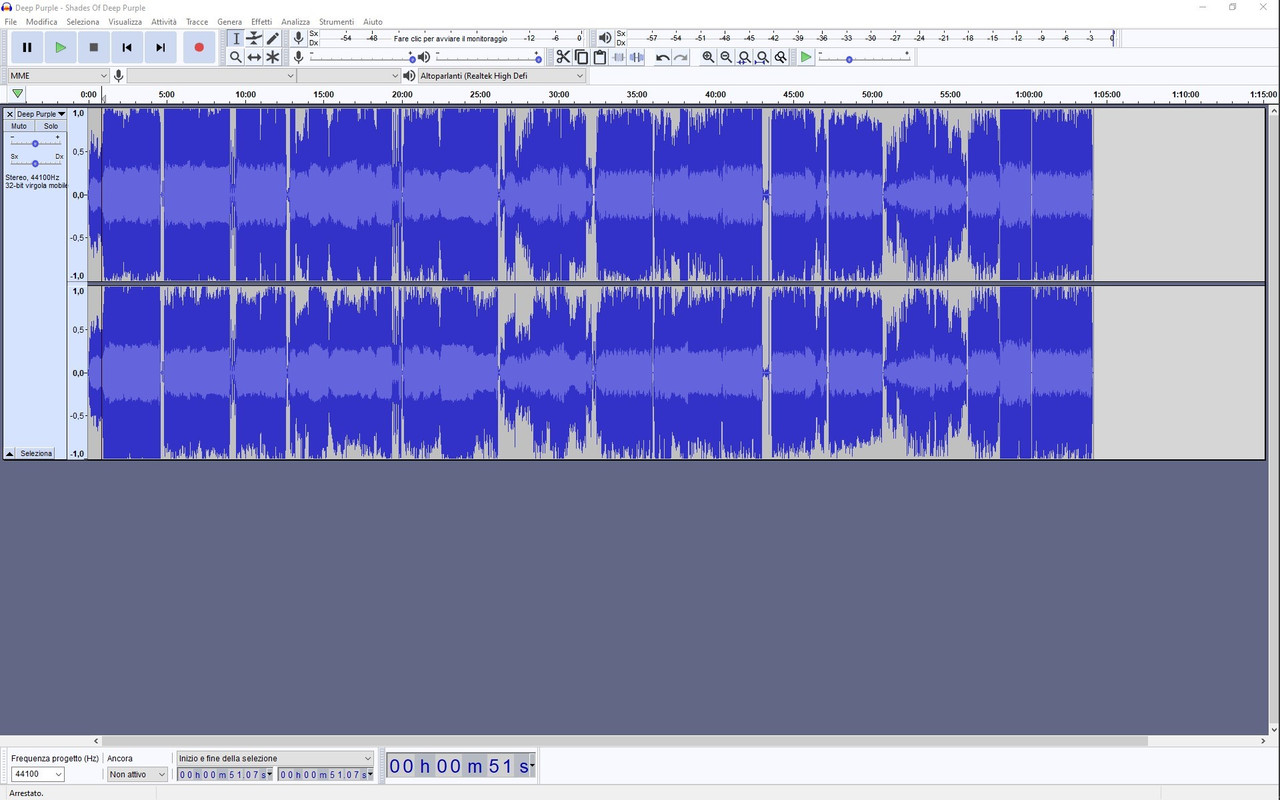Open the File menu
This screenshot has width=1280, height=800.
pyautogui.click(x=11, y=21)
